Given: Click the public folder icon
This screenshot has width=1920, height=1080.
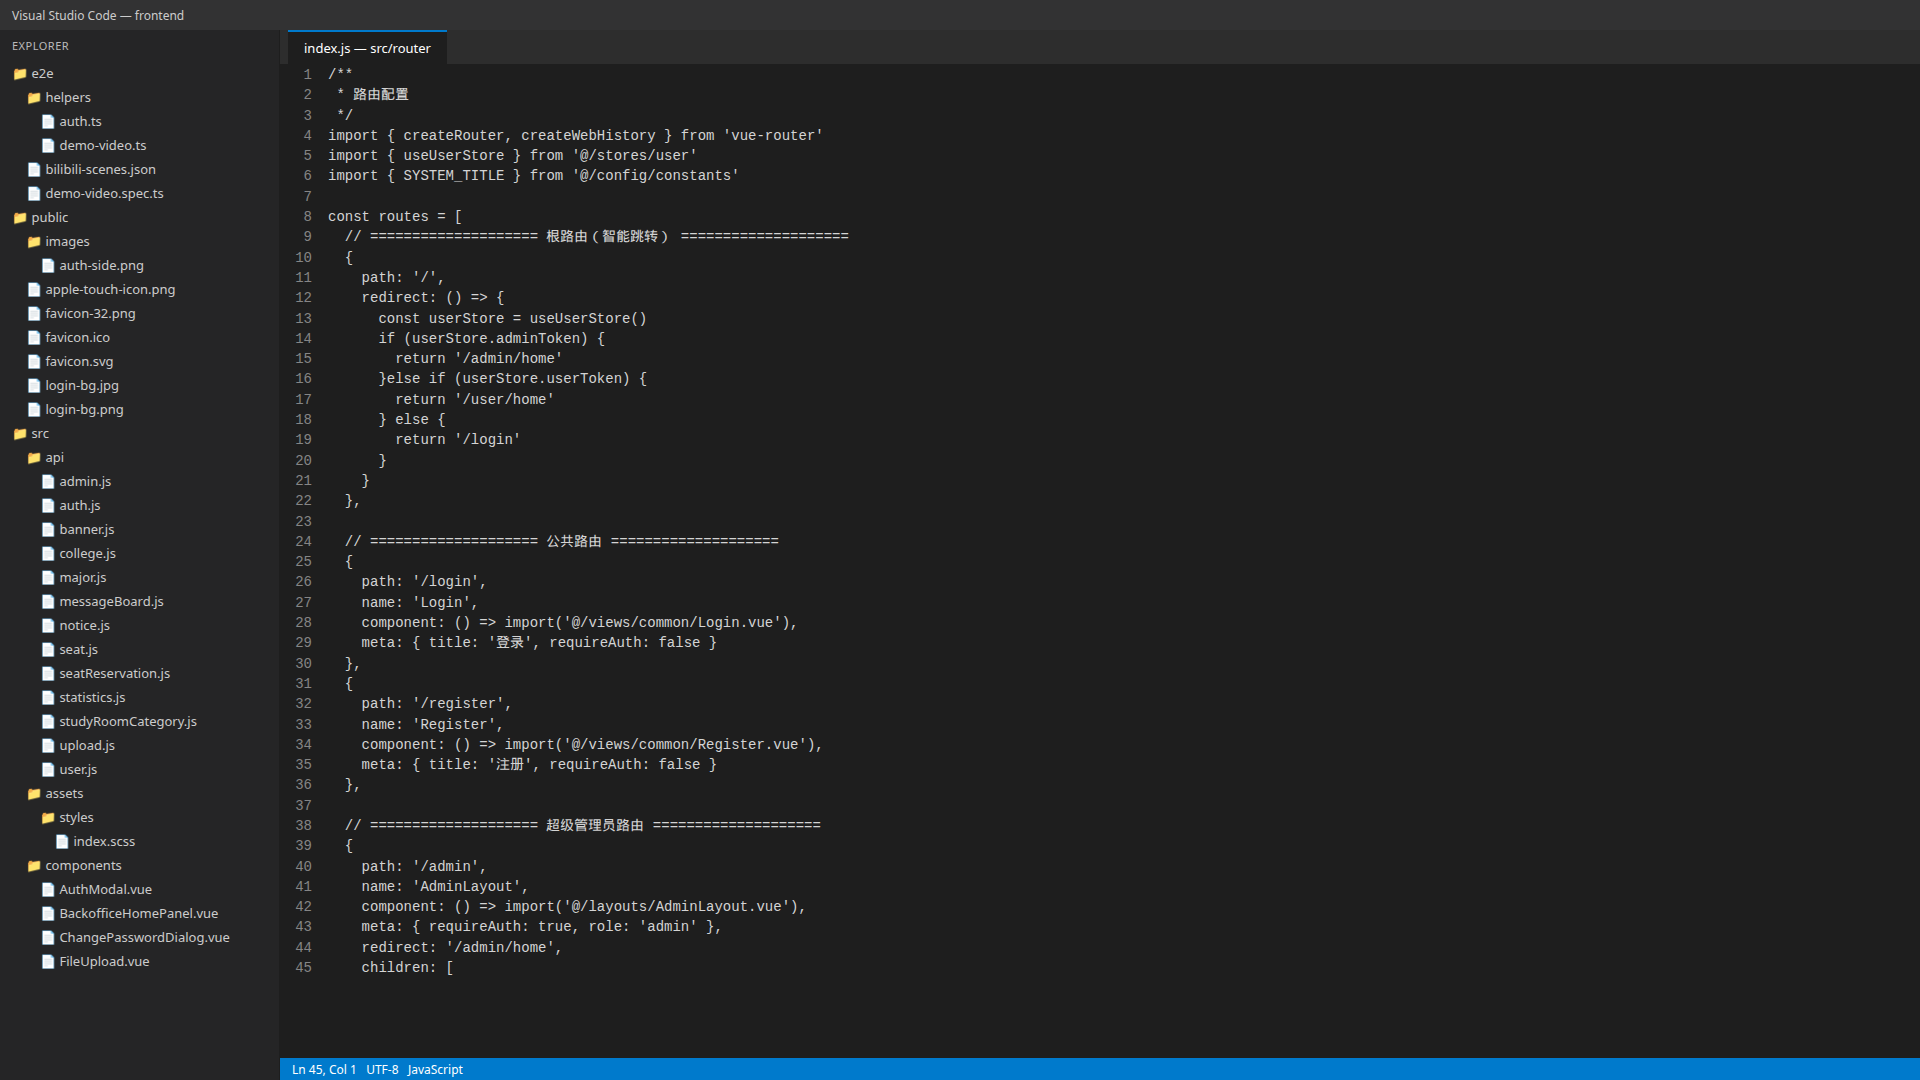Looking at the screenshot, I should (x=20, y=218).
